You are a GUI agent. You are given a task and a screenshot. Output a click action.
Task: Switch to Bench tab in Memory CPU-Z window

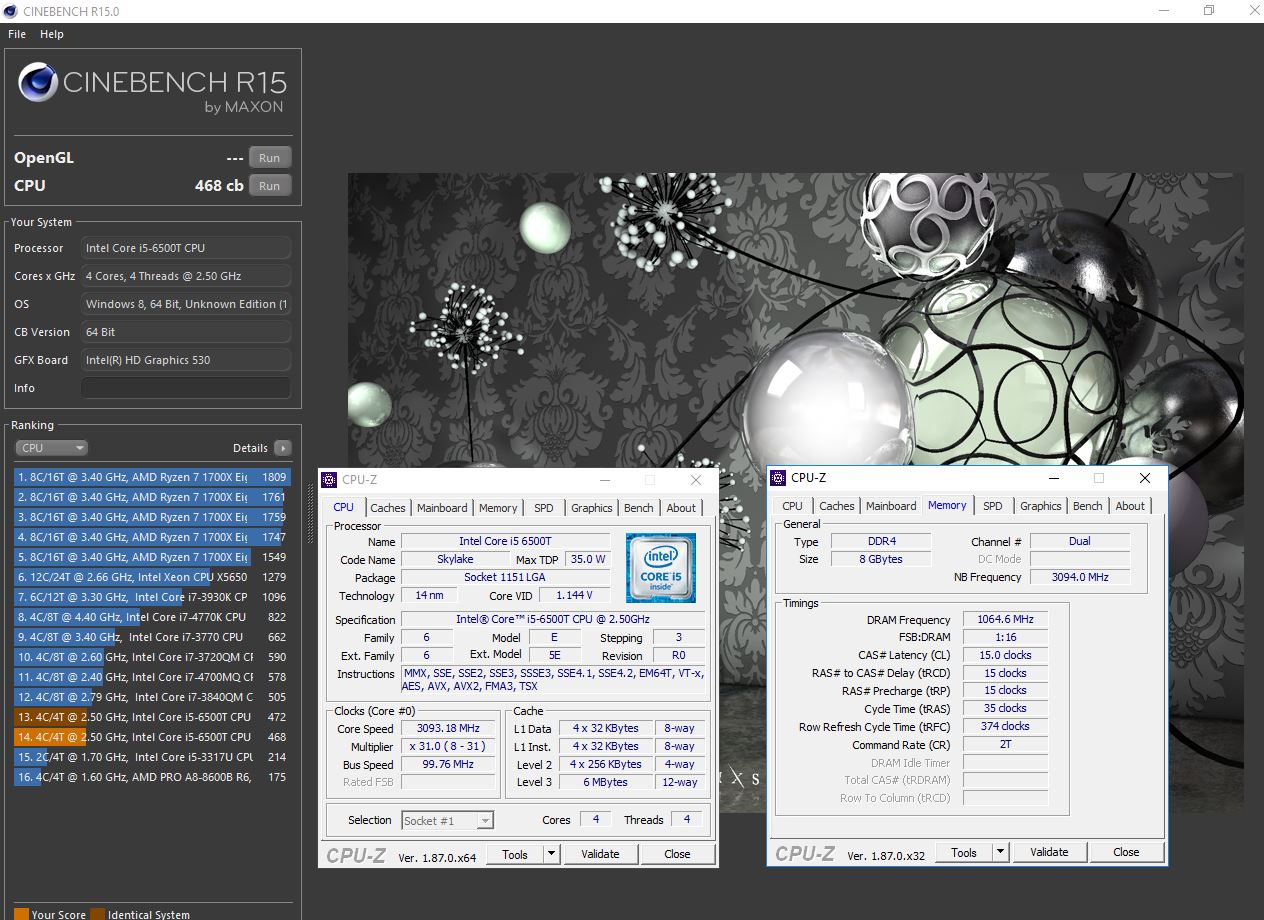click(x=1088, y=506)
